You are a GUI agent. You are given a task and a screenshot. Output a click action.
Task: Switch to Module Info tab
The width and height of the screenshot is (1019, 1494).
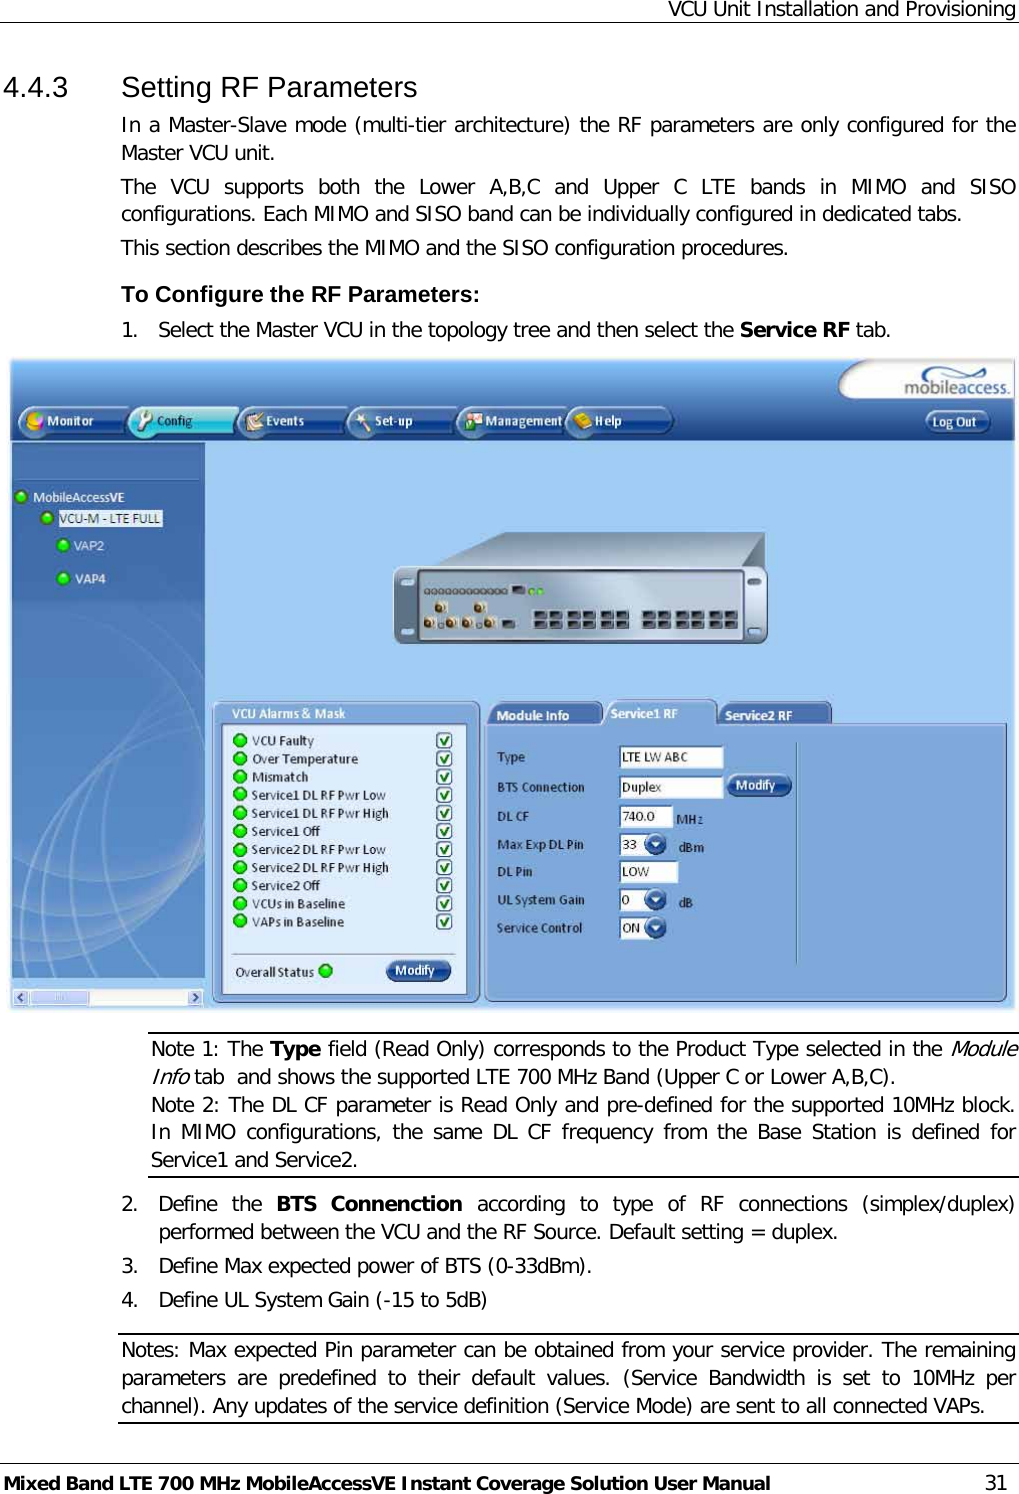coord(546,715)
